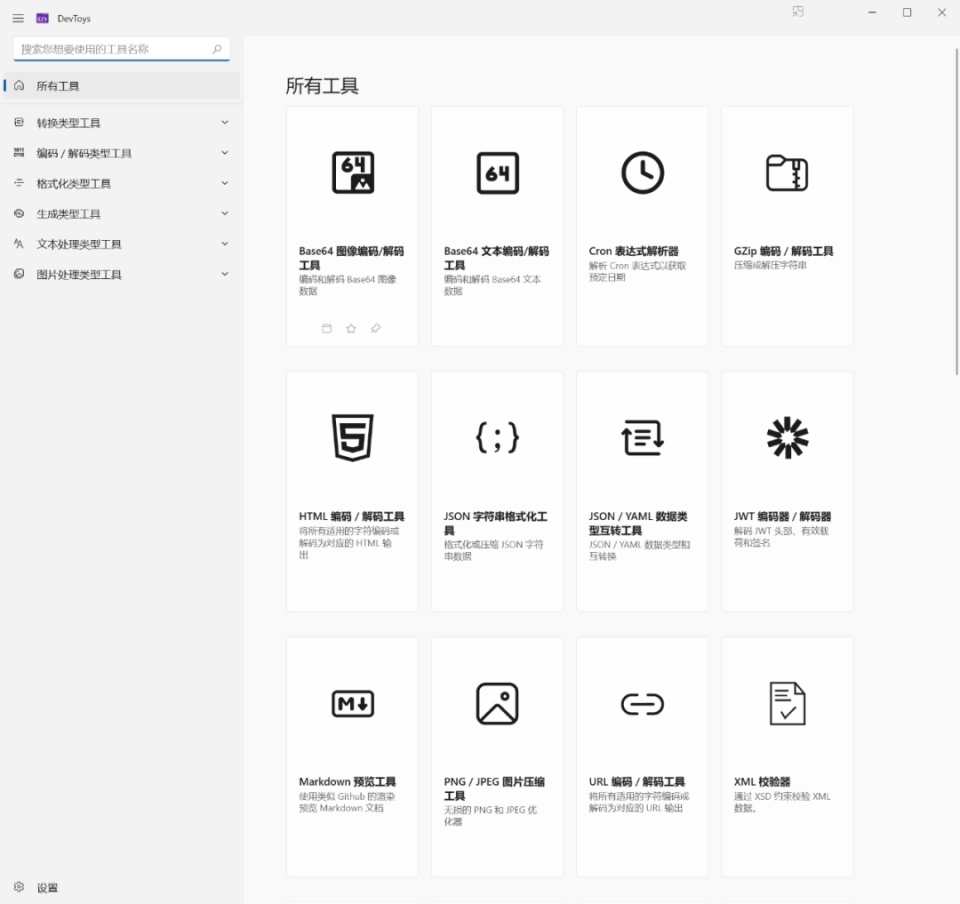Open PNG / JPEG compressor picture icon

pos(498,704)
